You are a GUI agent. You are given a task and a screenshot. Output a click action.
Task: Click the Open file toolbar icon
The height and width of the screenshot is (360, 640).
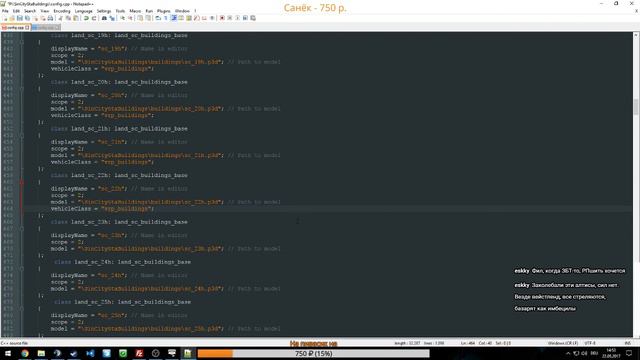coord(12,18)
